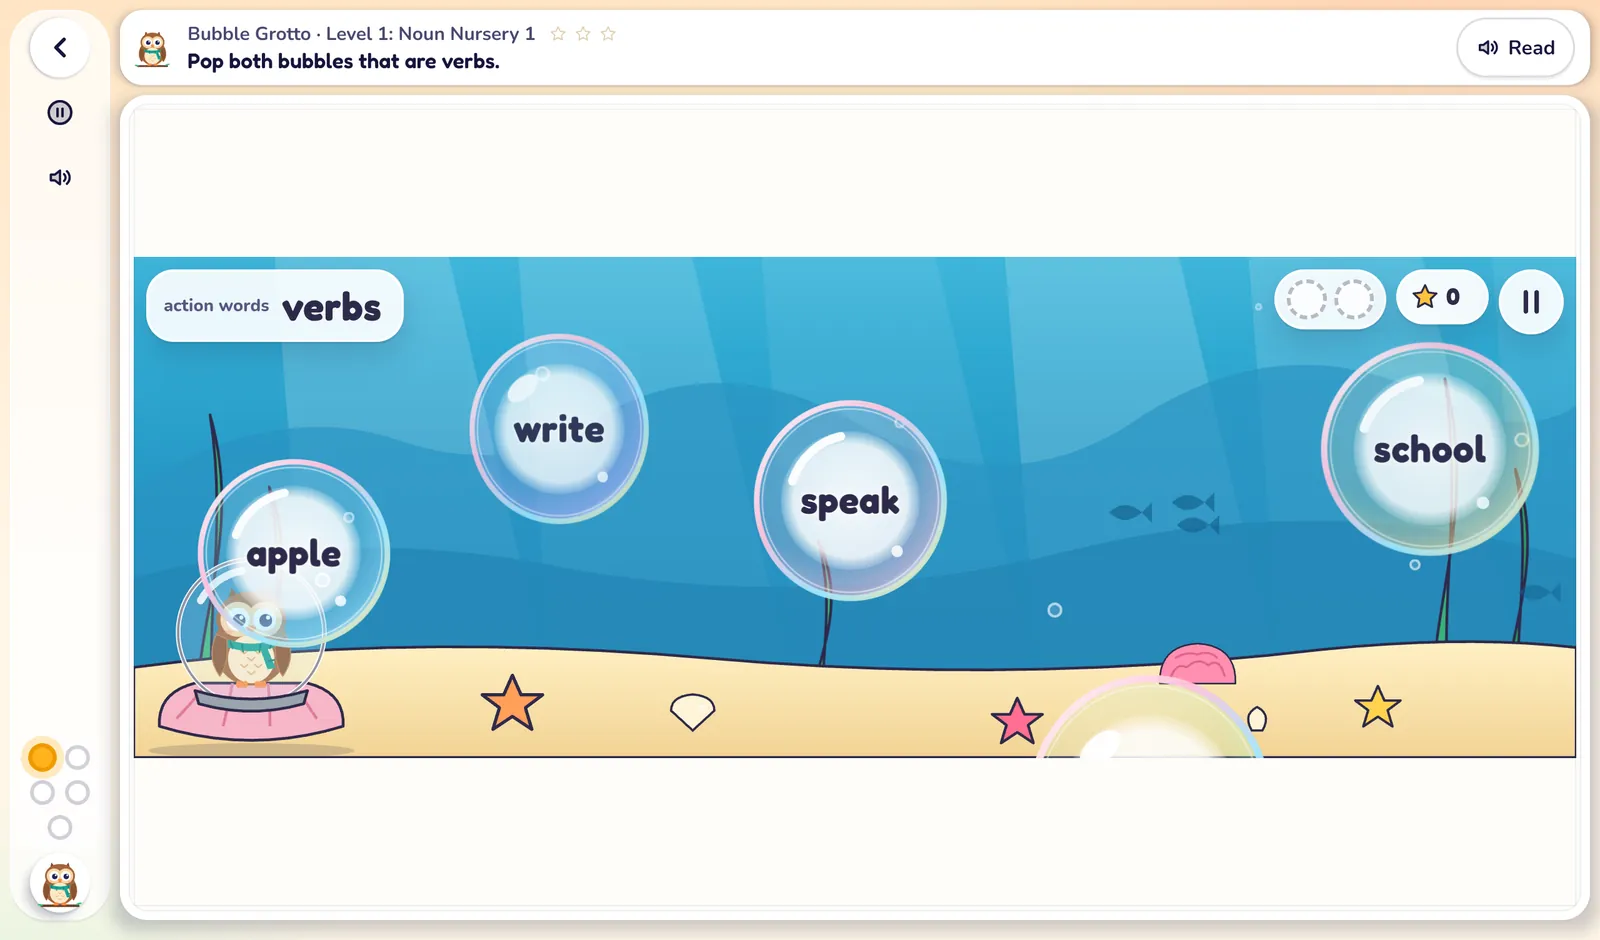Screen dimensions: 1600x940
Task: Pop the "write" bubble
Action: click(559, 429)
